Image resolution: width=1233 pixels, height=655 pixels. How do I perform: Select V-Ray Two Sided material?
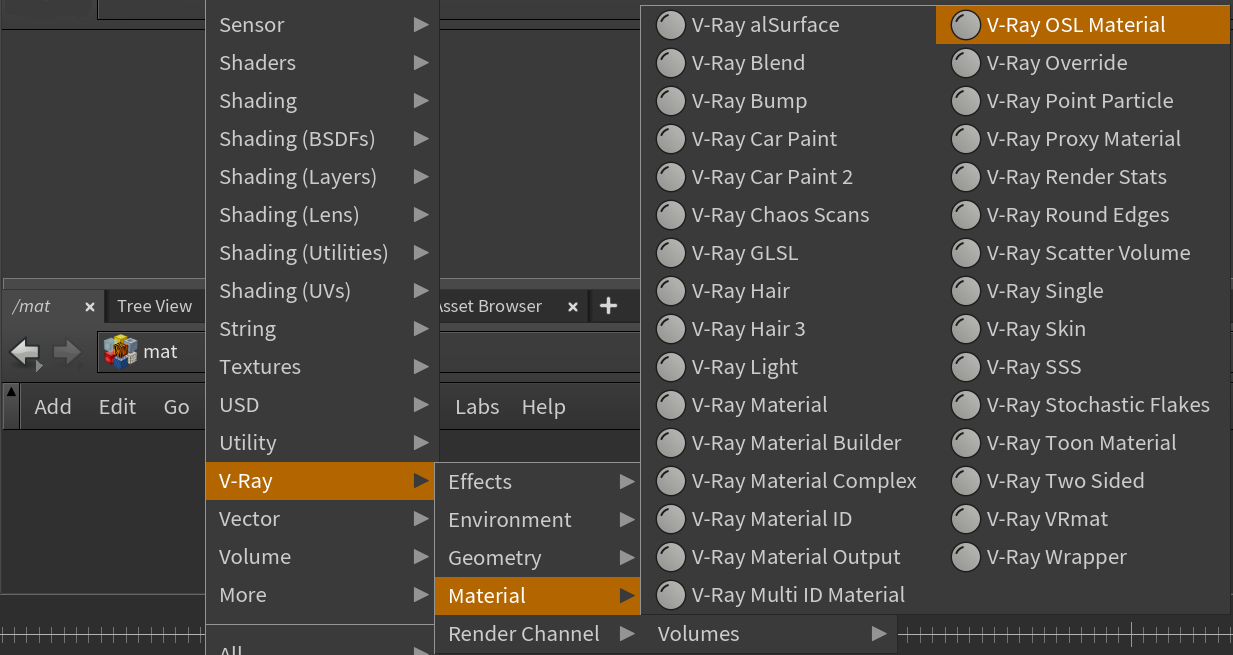click(x=1083, y=481)
